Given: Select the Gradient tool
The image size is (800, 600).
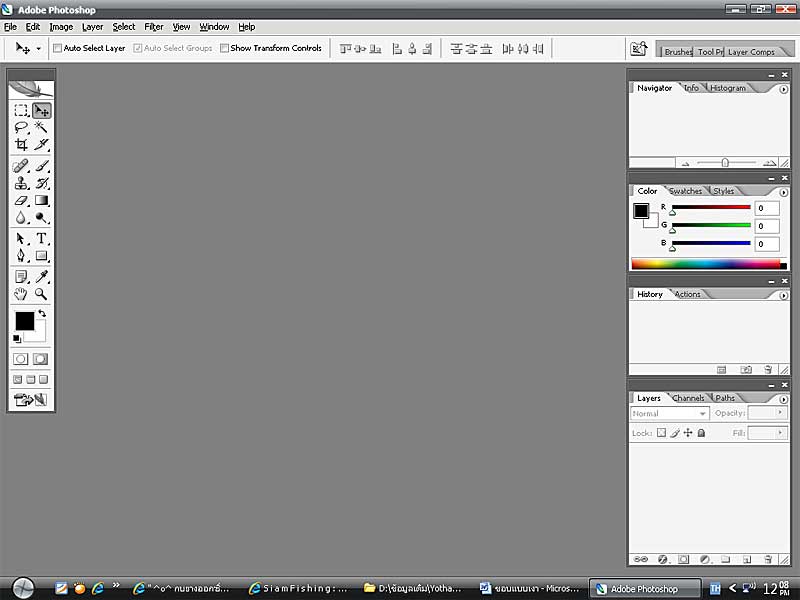Looking at the screenshot, I should point(41,201).
